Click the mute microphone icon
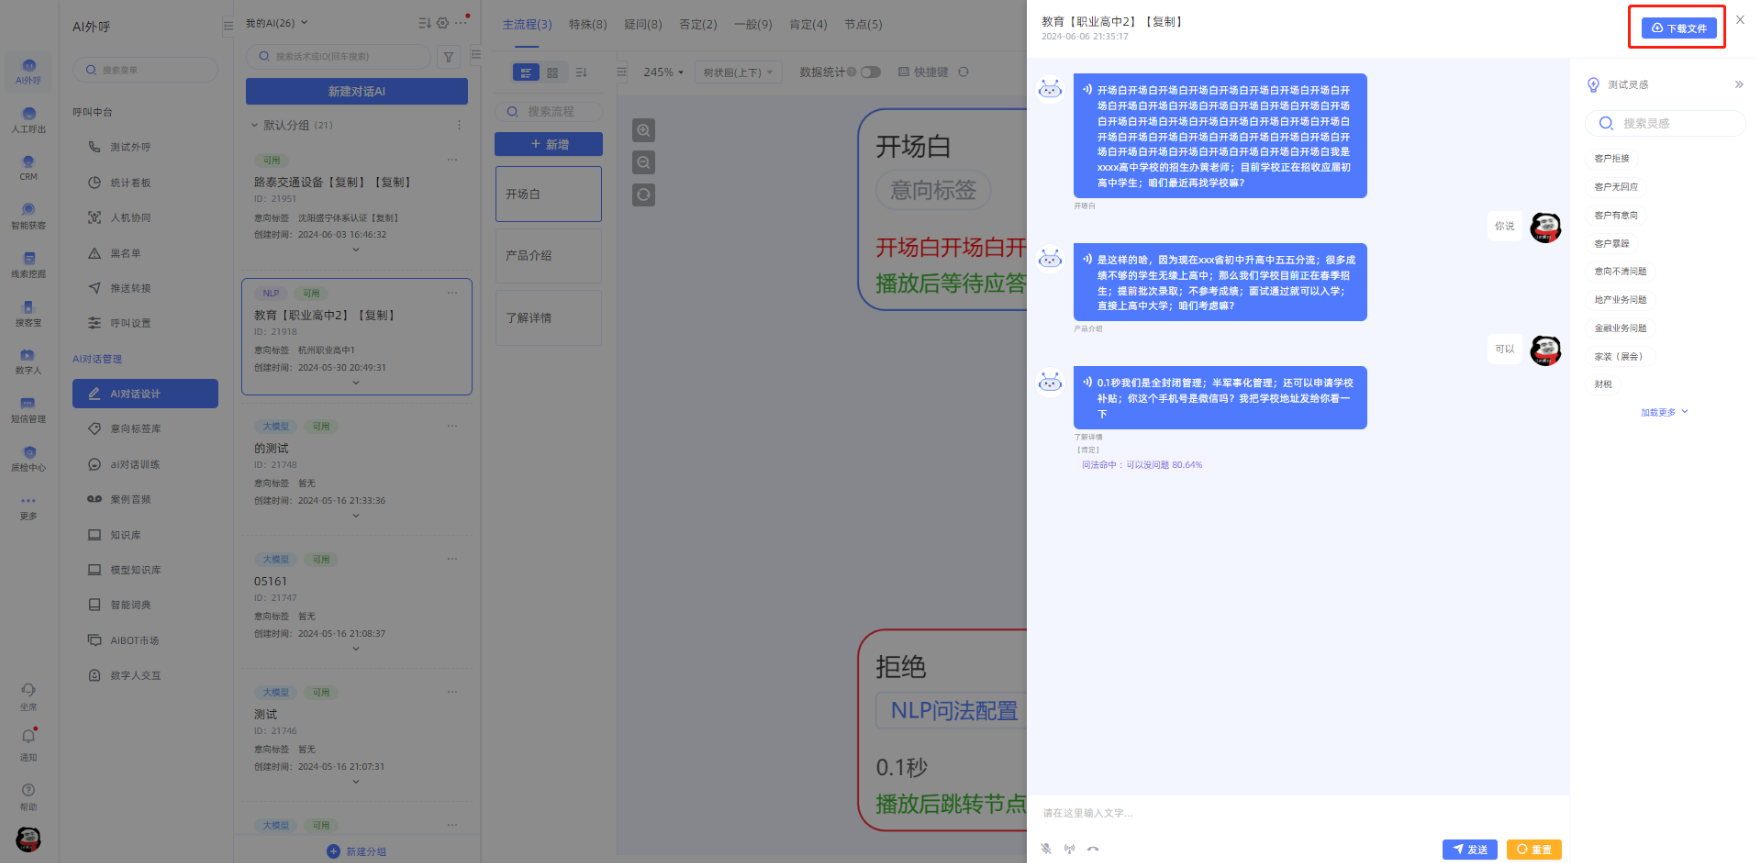 point(1046,848)
